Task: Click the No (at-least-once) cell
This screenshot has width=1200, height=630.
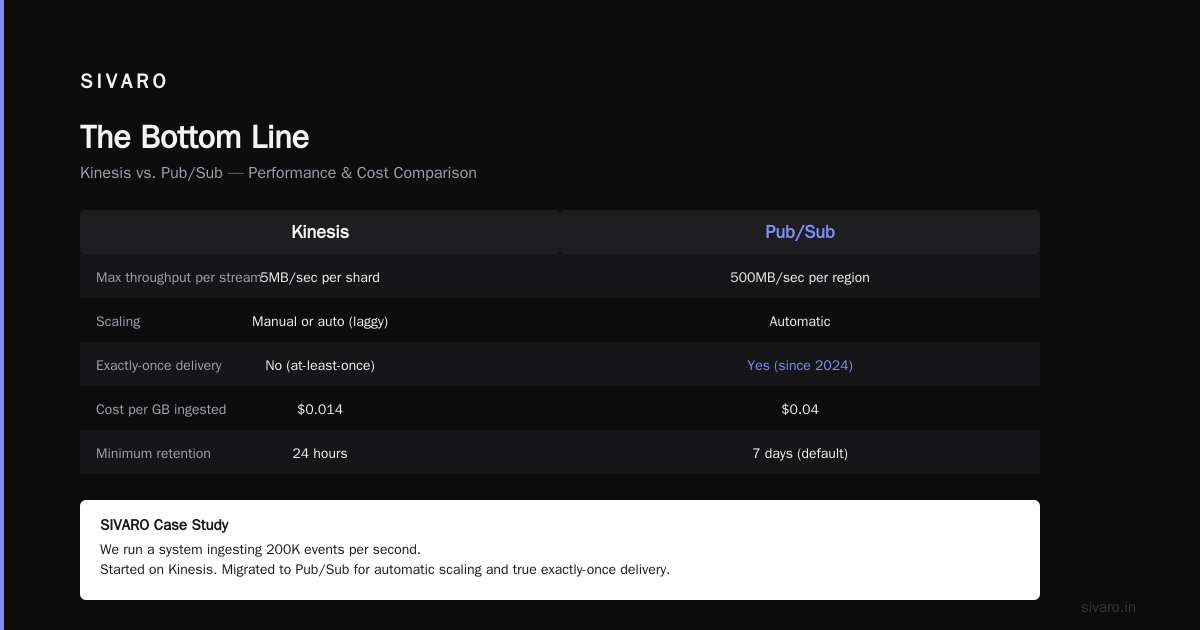Action: [320, 365]
